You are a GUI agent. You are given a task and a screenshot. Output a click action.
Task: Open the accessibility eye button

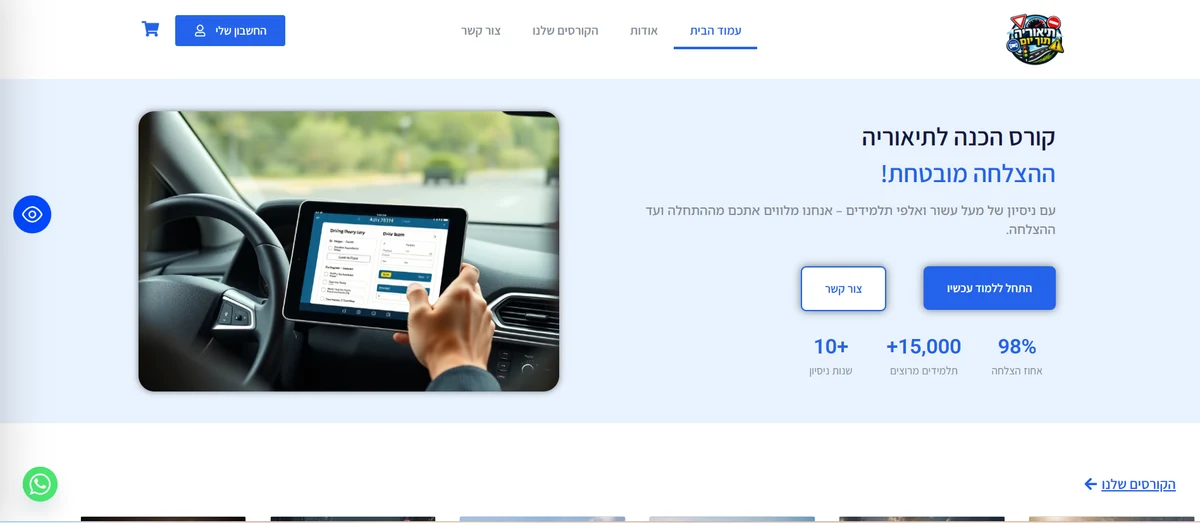[x=32, y=214]
